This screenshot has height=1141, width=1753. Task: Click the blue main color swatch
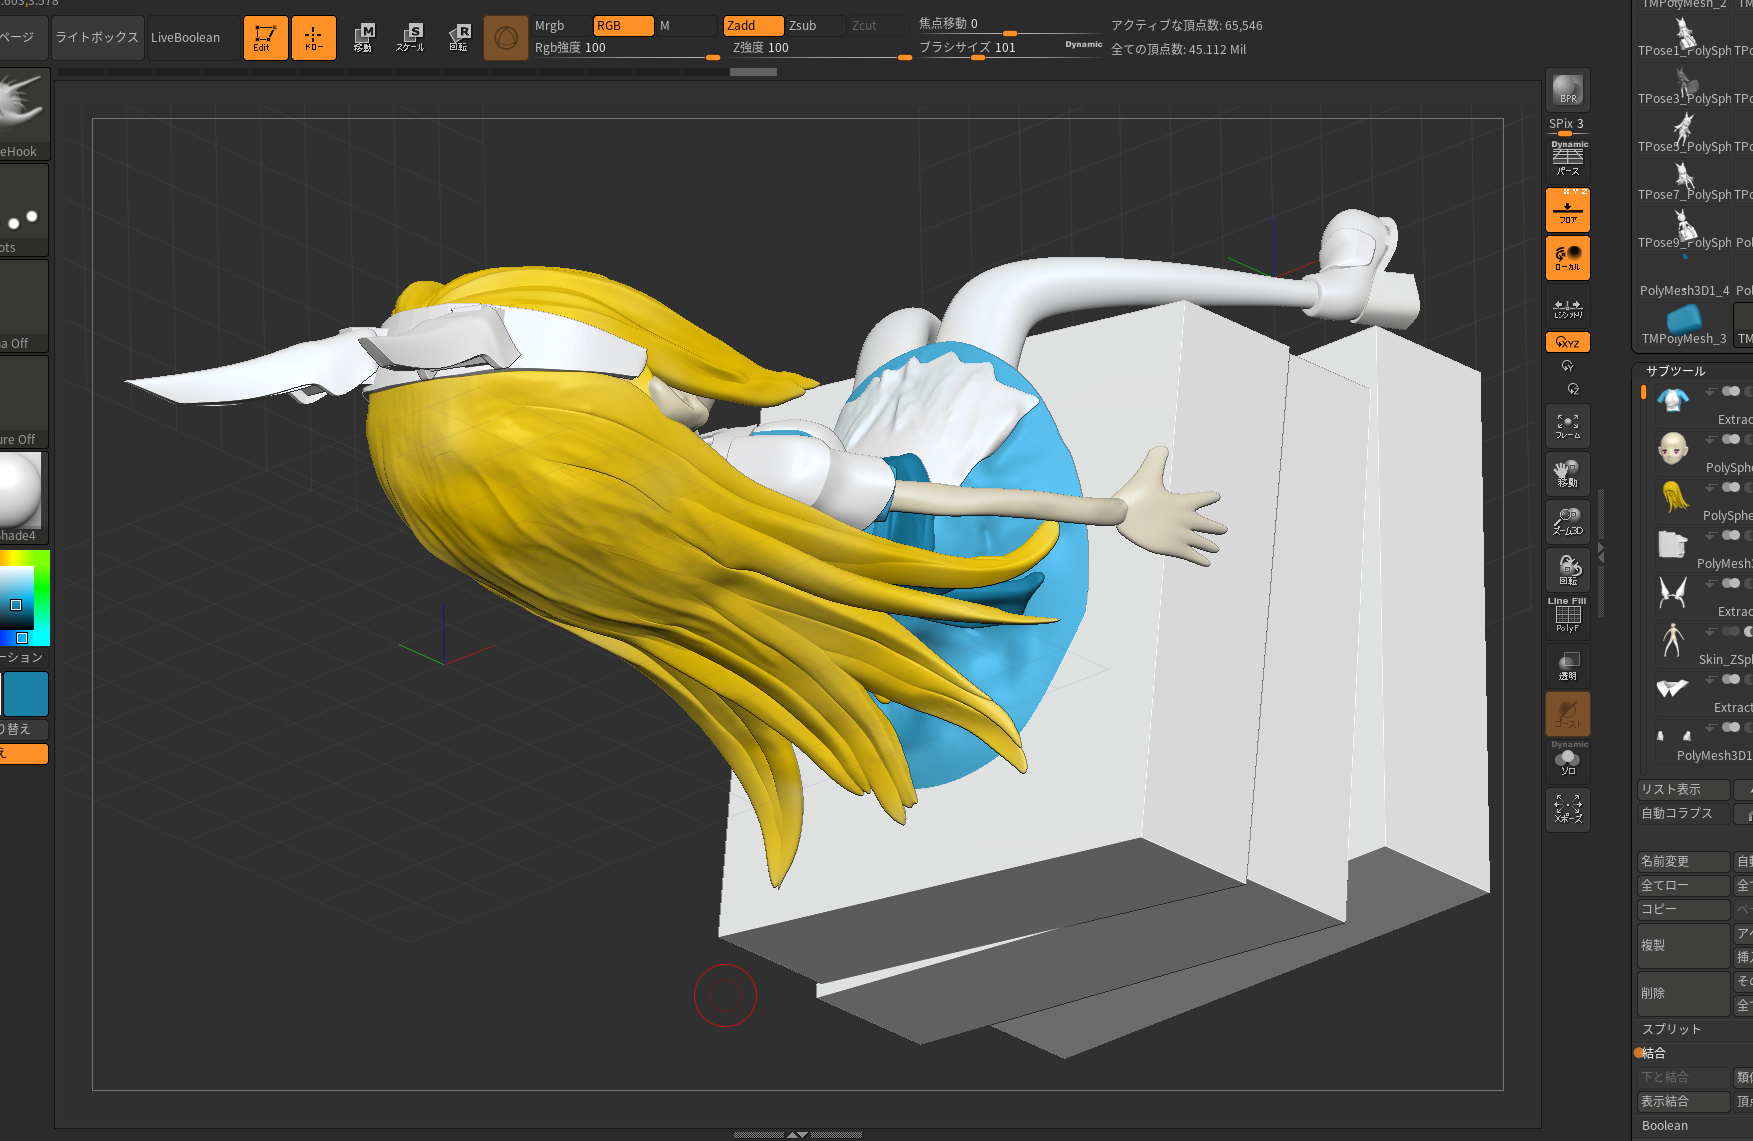click(26, 693)
